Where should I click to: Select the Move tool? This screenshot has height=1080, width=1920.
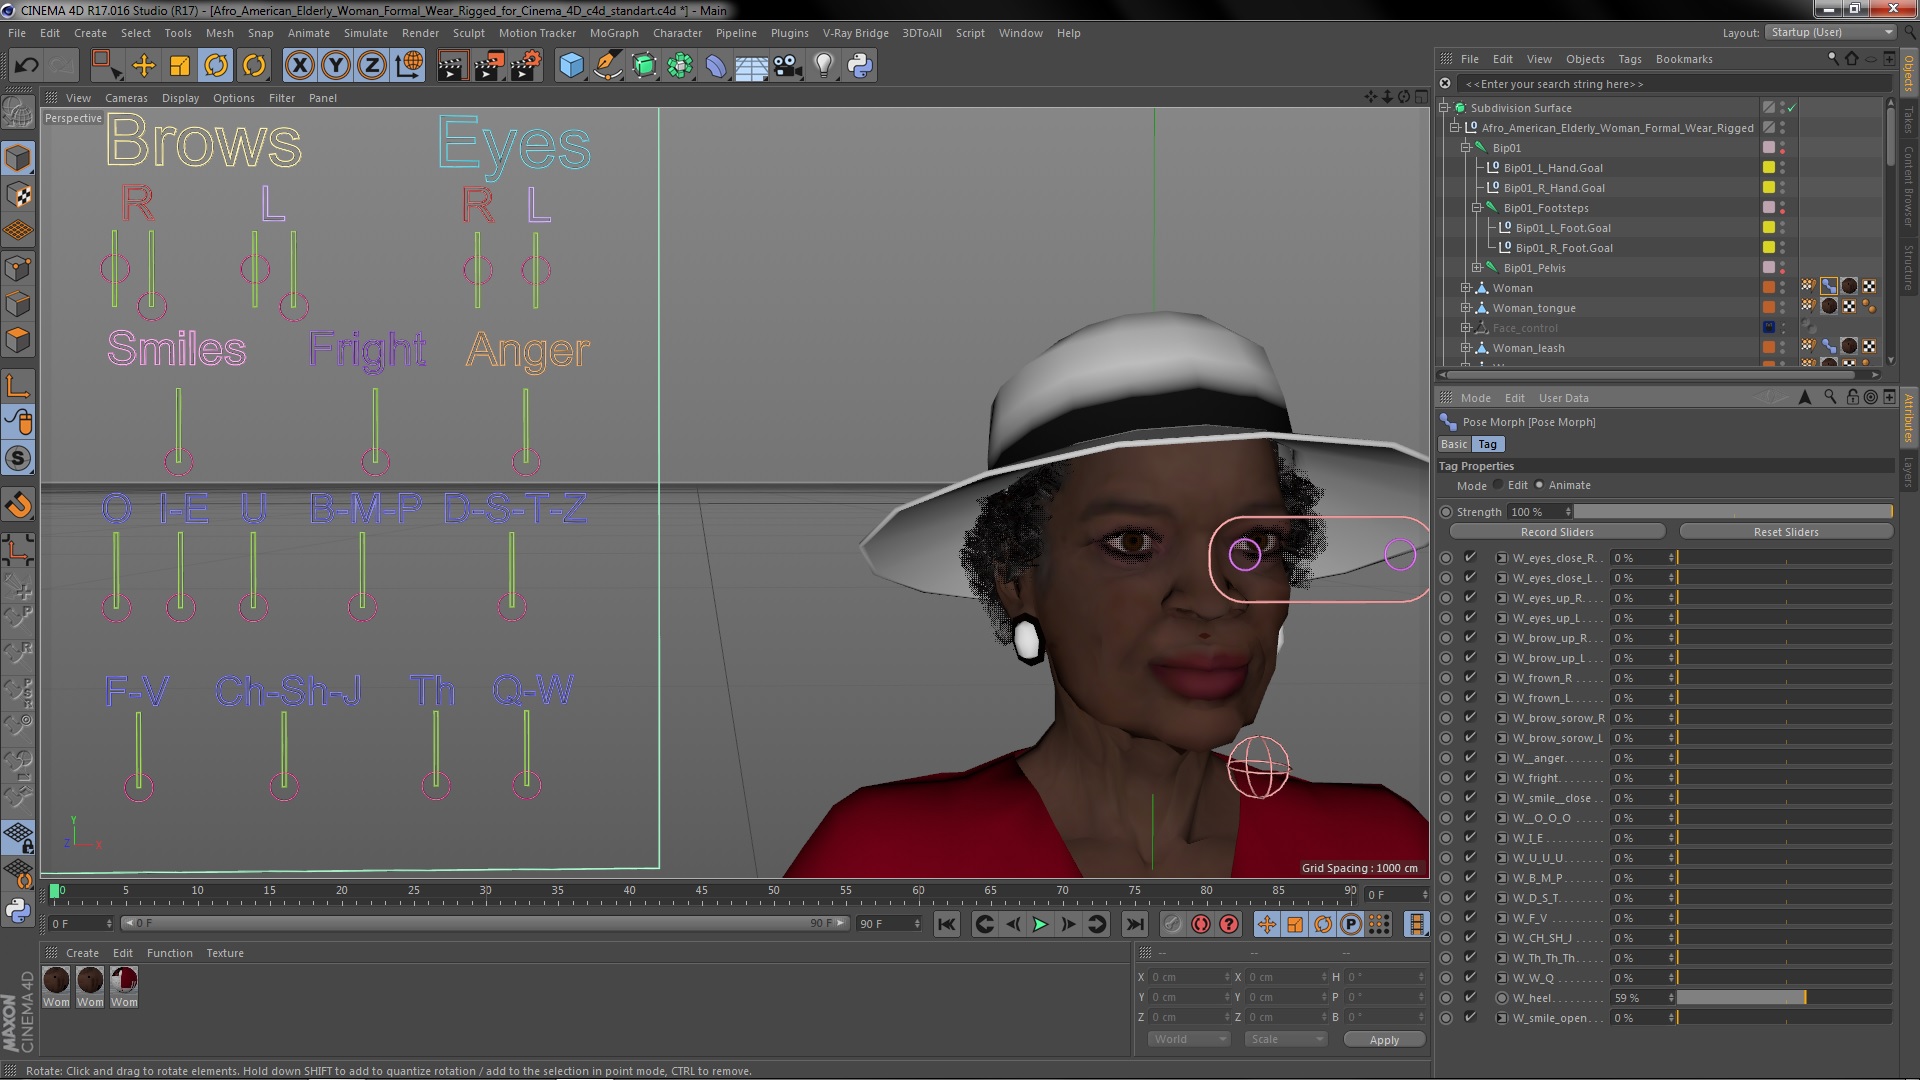[144, 66]
